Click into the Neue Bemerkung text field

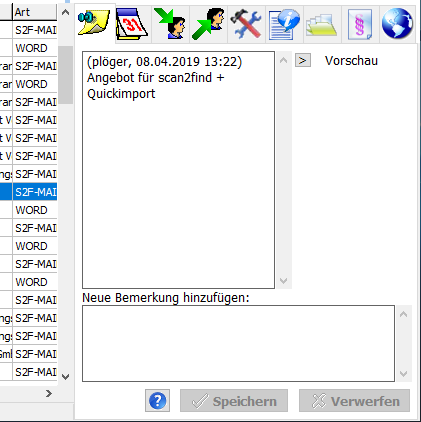point(238,343)
